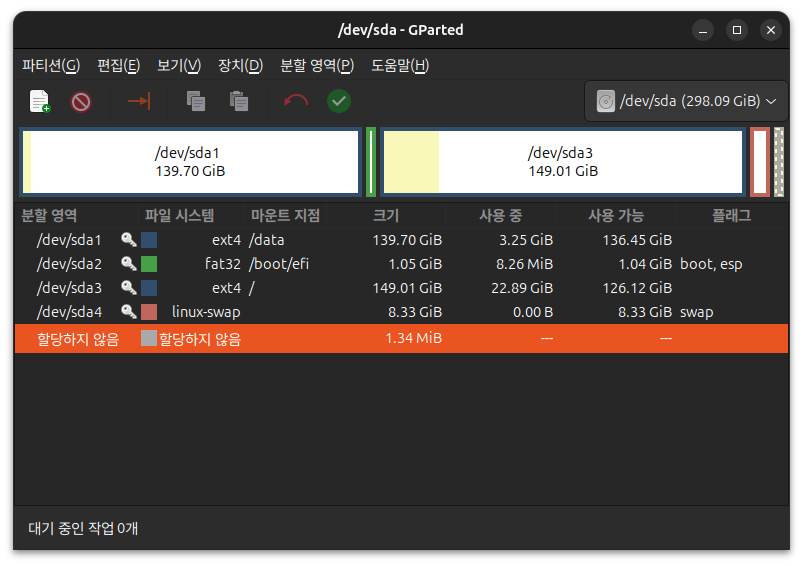
Task: Open the 도움말(H) menu
Action: [400, 66]
